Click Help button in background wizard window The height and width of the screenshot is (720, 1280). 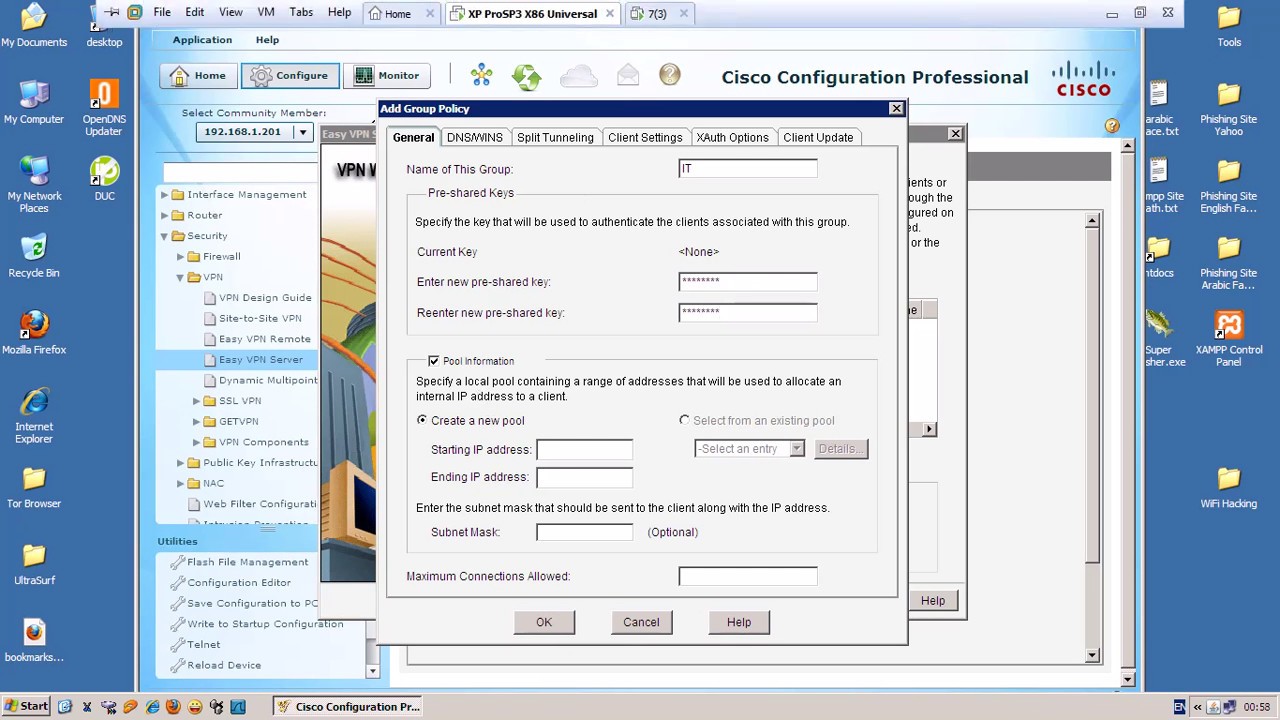[x=933, y=600]
